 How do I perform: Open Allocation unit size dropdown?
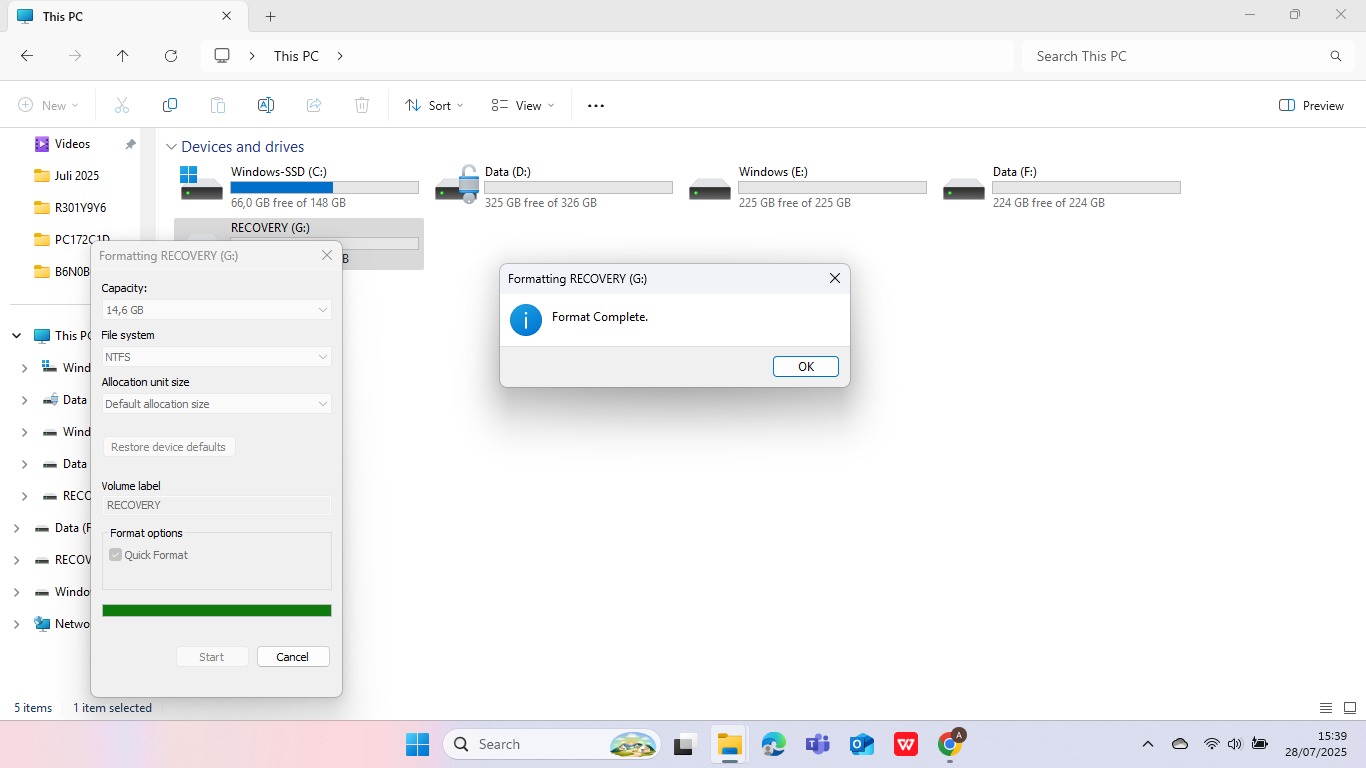pyautogui.click(x=216, y=404)
